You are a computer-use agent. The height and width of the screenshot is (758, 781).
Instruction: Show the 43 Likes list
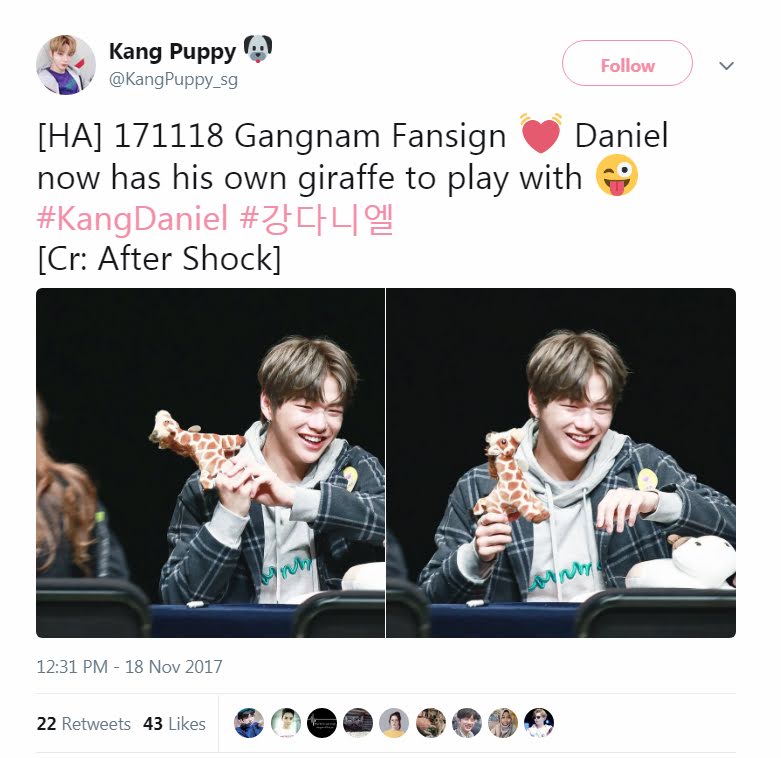coord(174,724)
